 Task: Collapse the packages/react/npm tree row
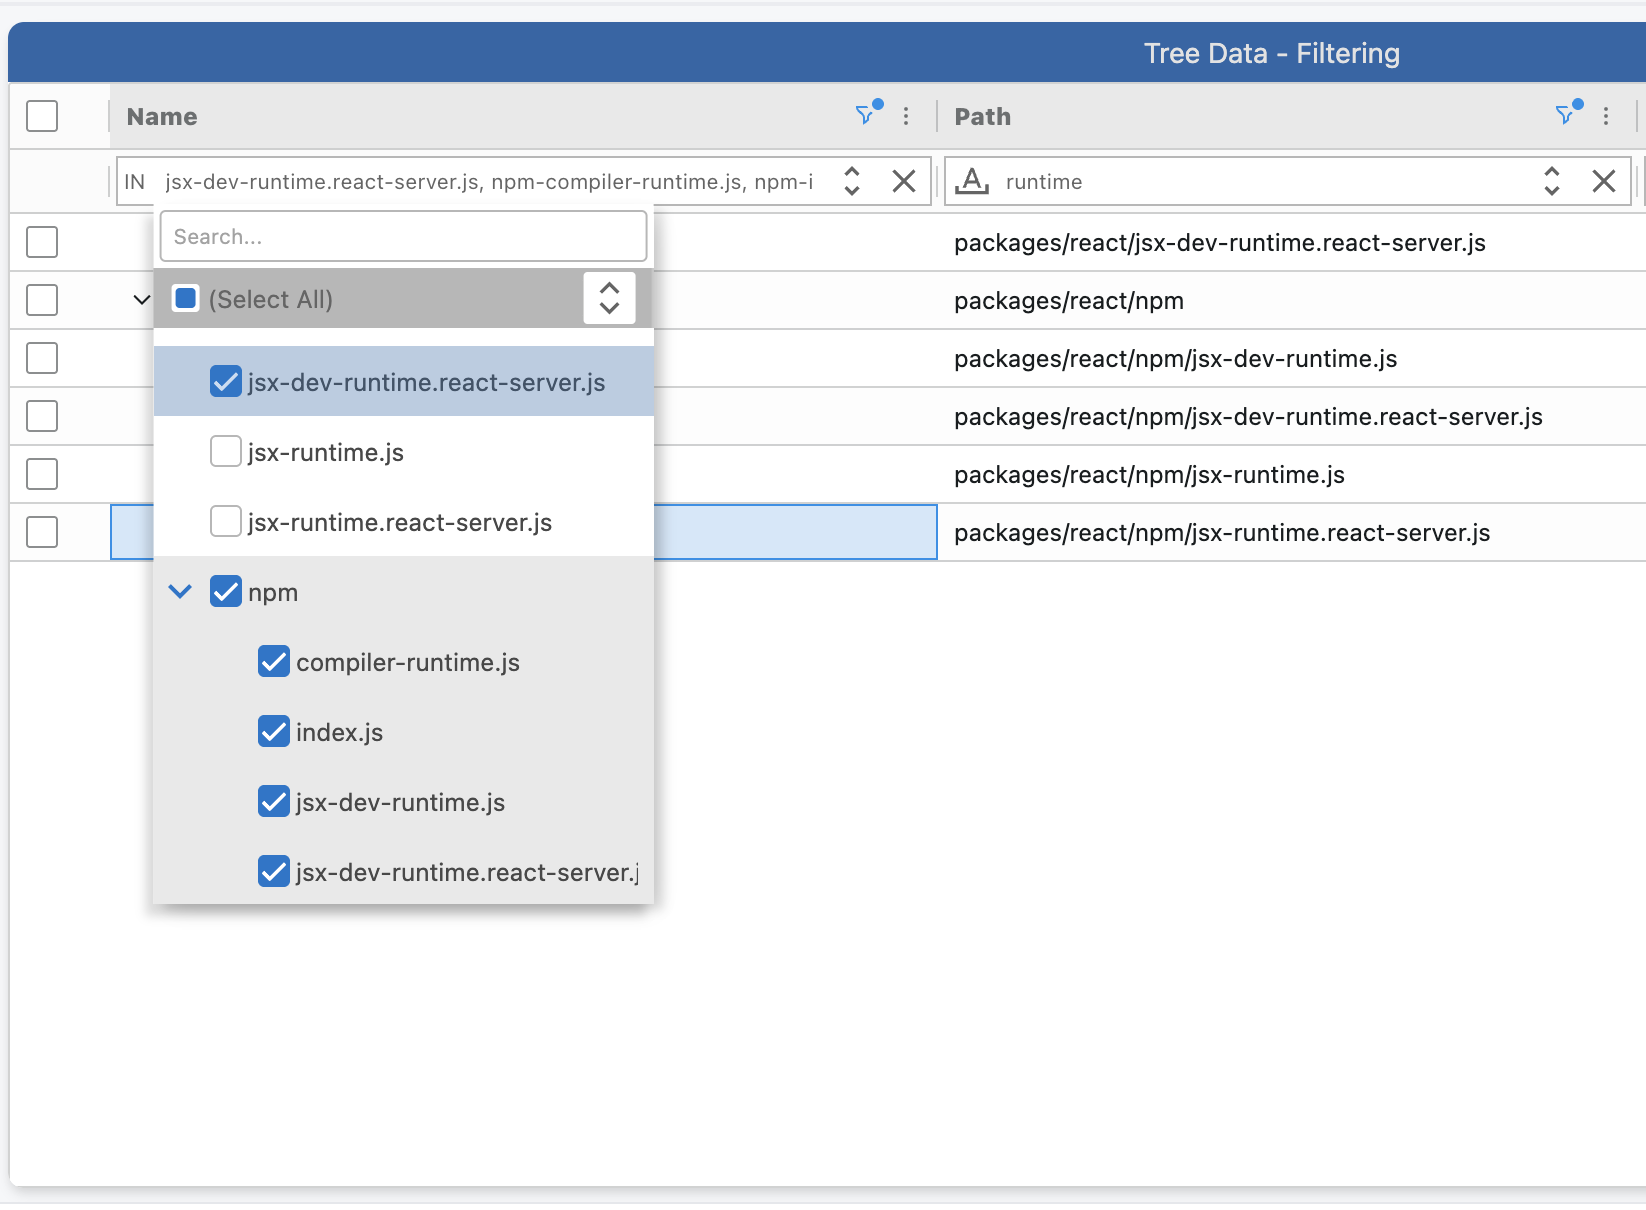[142, 300]
